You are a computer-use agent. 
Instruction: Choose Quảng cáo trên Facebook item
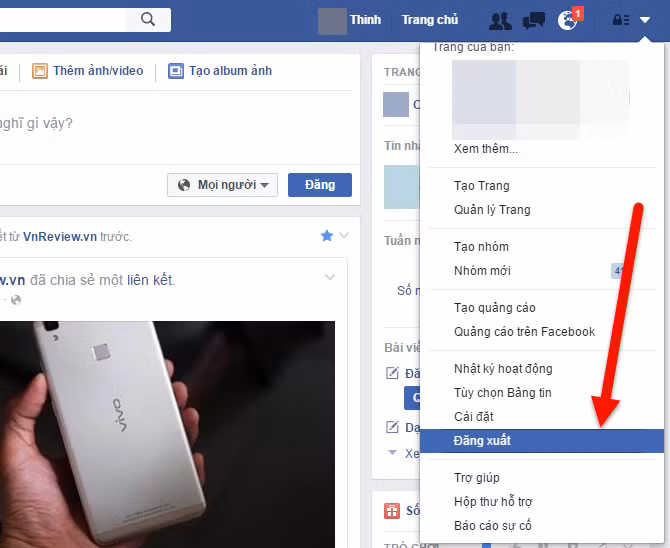pos(524,332)
